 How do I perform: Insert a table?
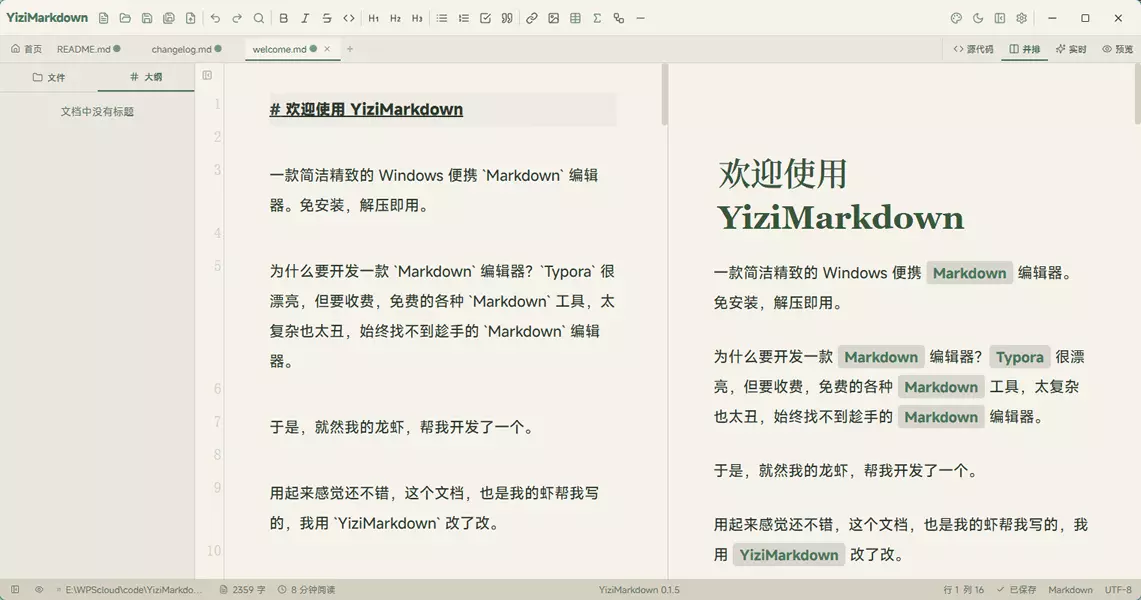(576, 18)
